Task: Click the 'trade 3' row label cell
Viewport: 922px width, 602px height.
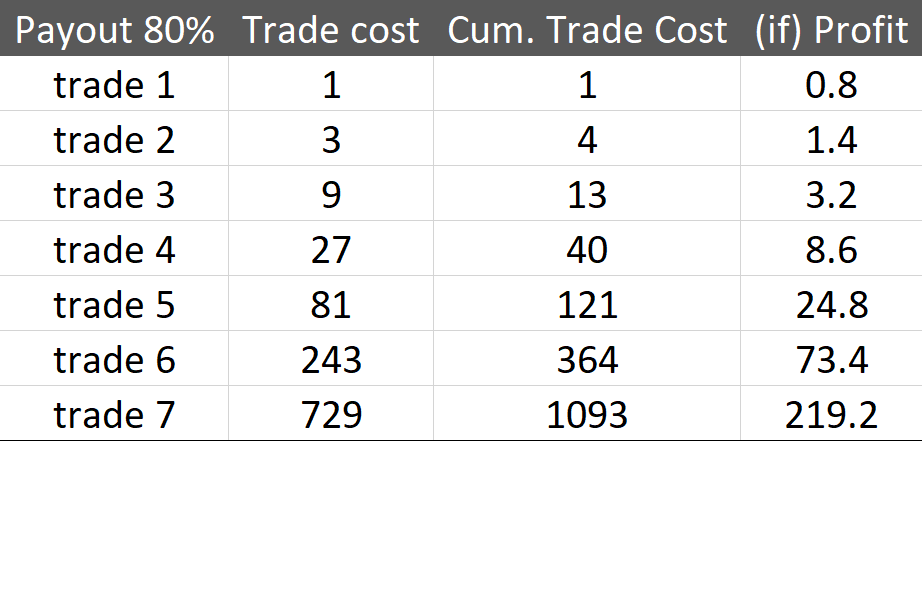Action: tap(114, 193)
